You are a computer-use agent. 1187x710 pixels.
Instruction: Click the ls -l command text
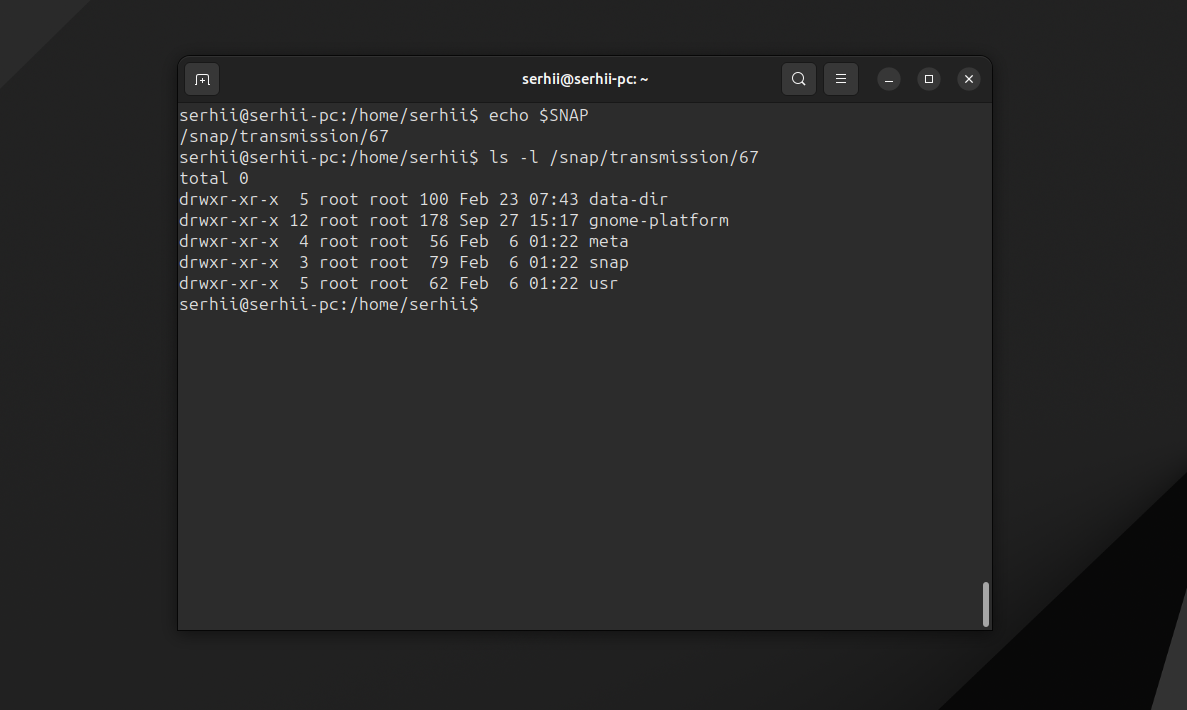click(623, 158)
